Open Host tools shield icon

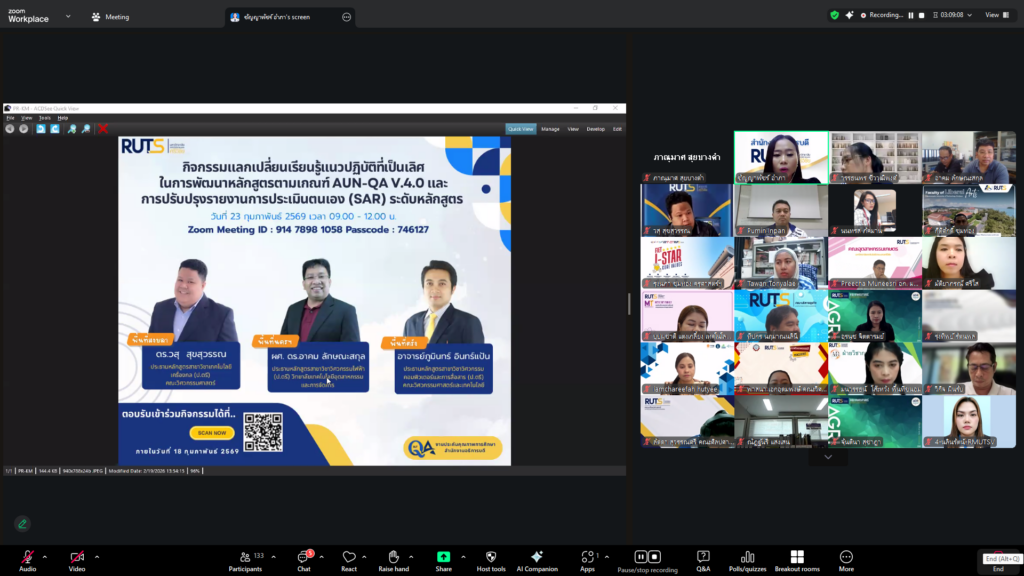(491, 558)
